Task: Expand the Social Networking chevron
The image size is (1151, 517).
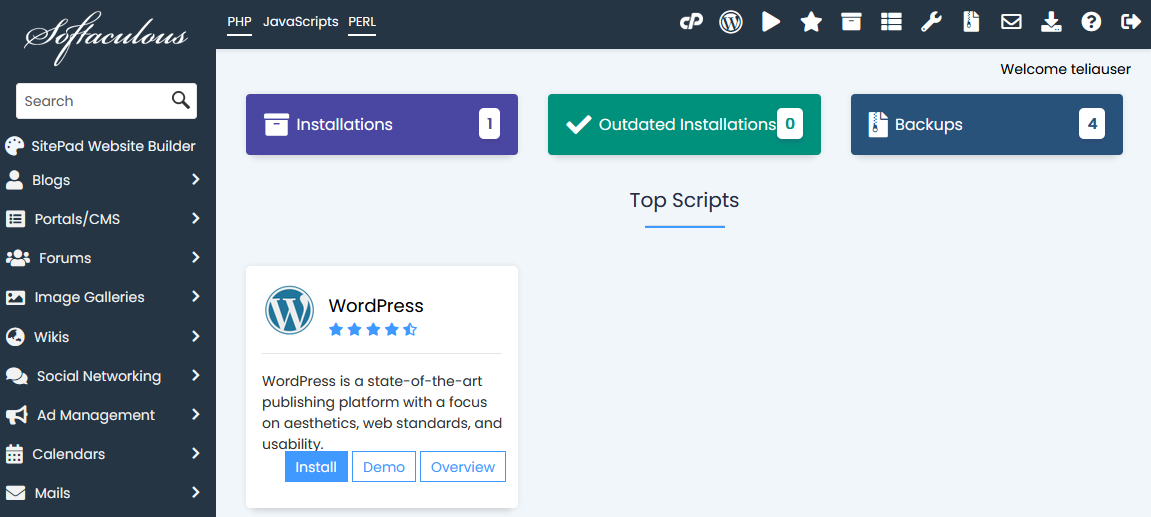Action: [196, 375]
